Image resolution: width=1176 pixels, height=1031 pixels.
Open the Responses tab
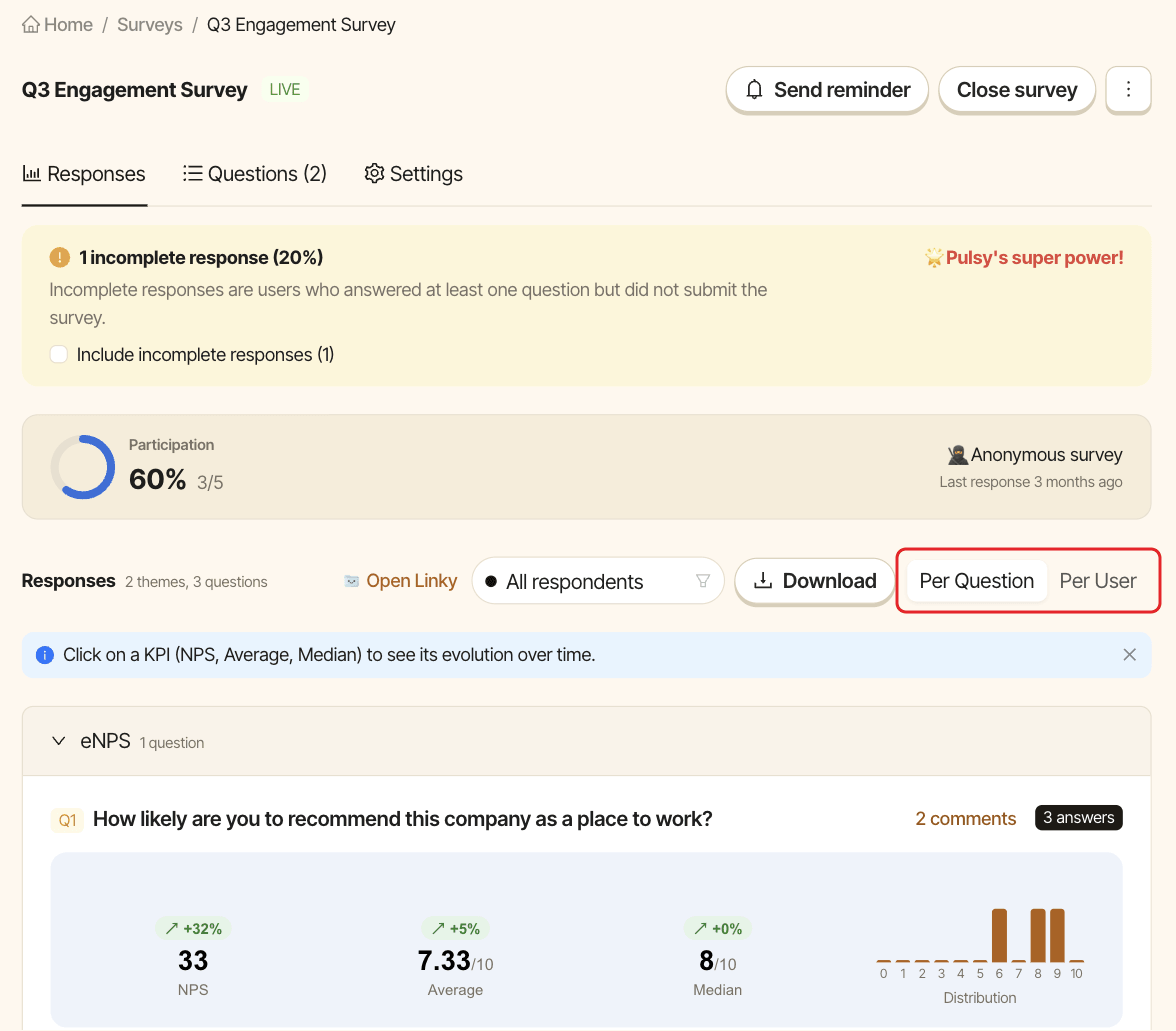click(84, 174)
